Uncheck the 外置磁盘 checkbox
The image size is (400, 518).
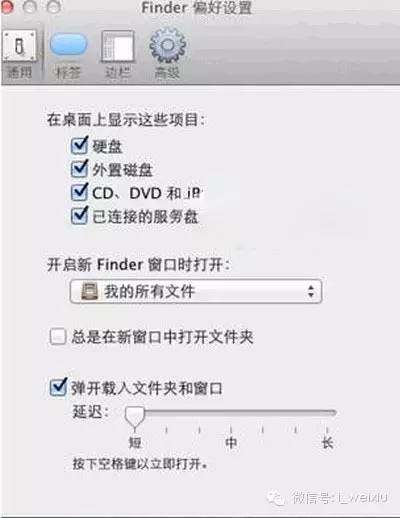tap(79, 169)
